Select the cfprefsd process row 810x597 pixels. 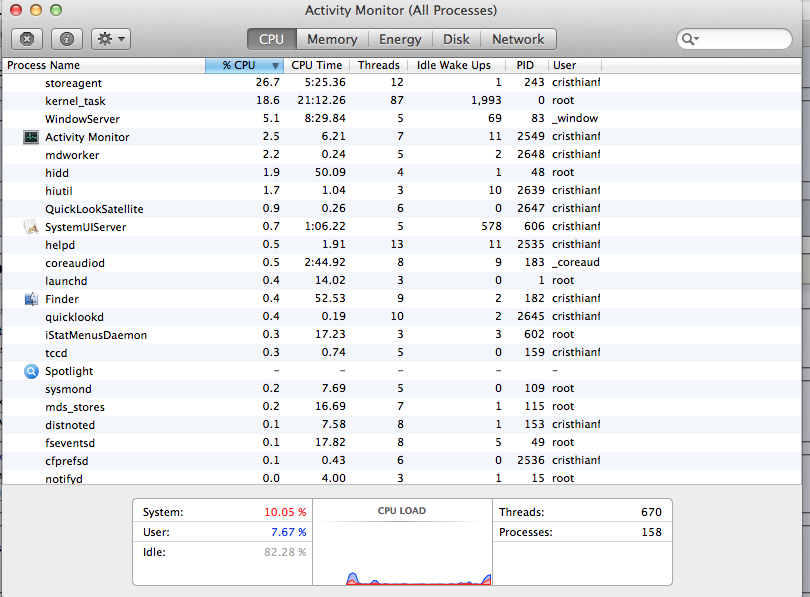point(402,461)
